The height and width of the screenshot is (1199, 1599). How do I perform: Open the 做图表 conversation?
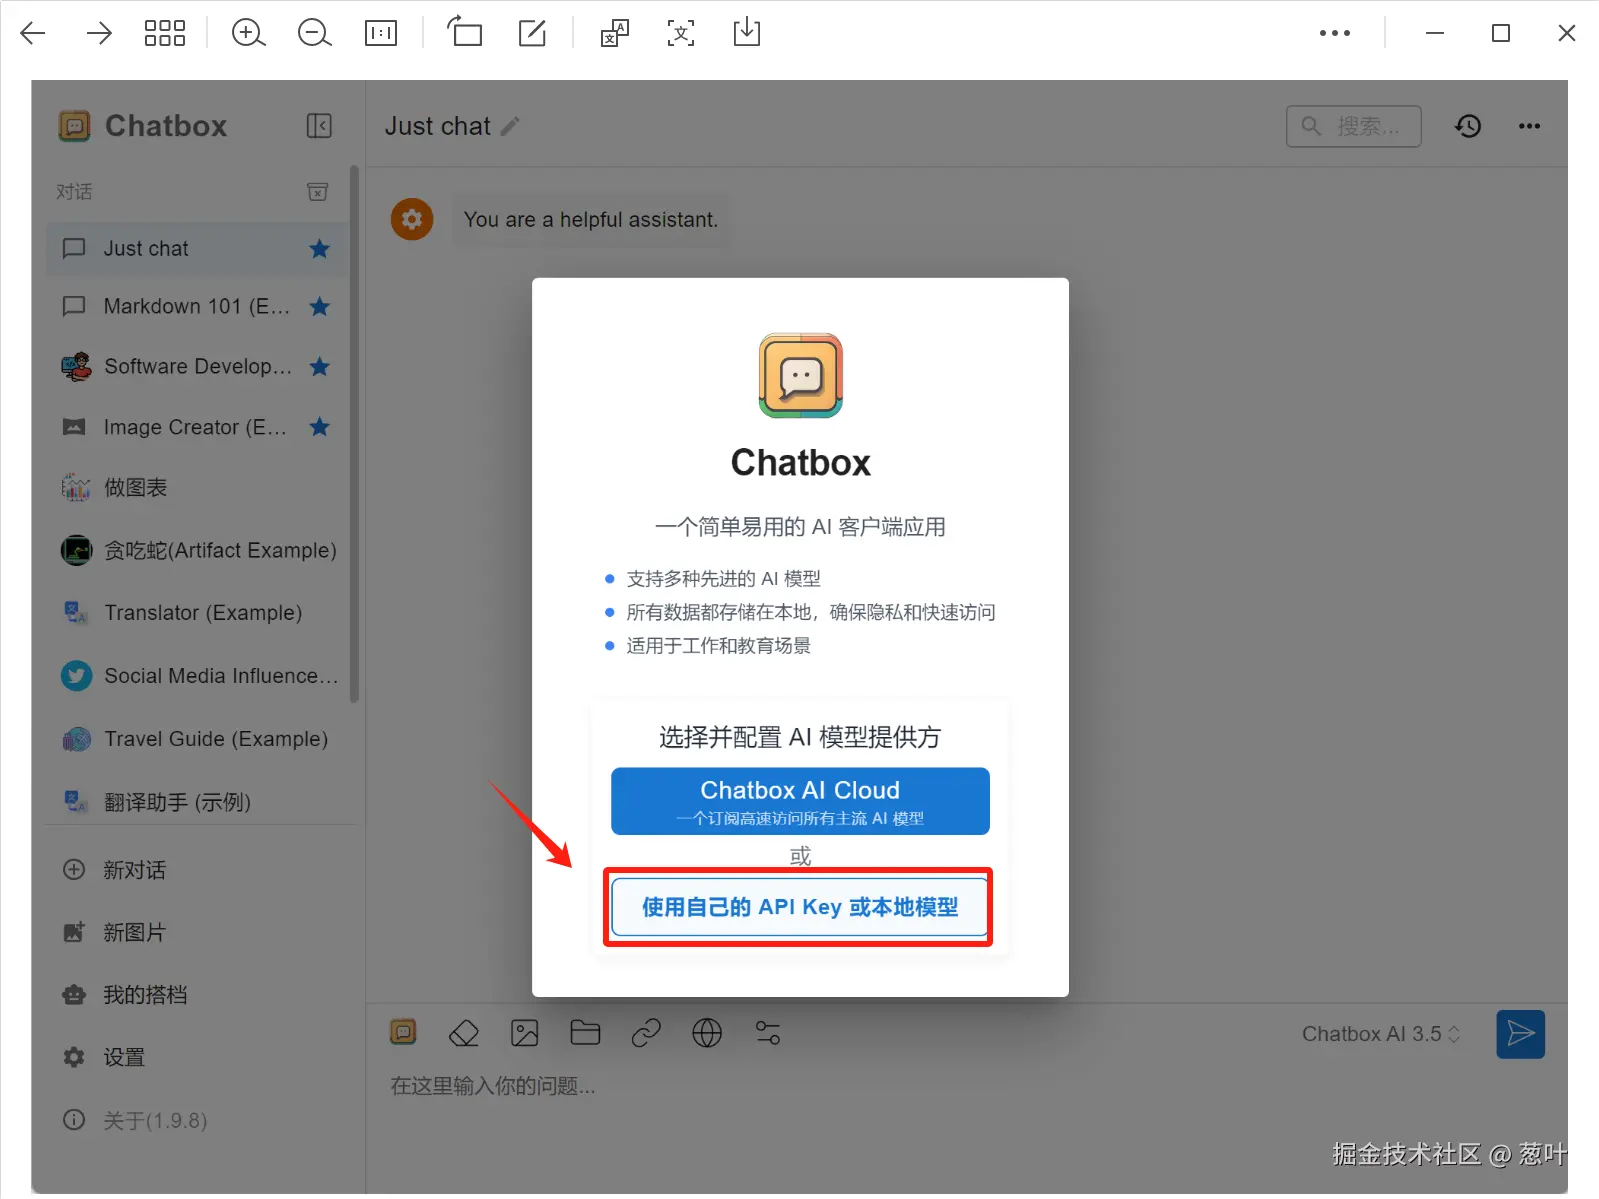(x=197, y=487)
